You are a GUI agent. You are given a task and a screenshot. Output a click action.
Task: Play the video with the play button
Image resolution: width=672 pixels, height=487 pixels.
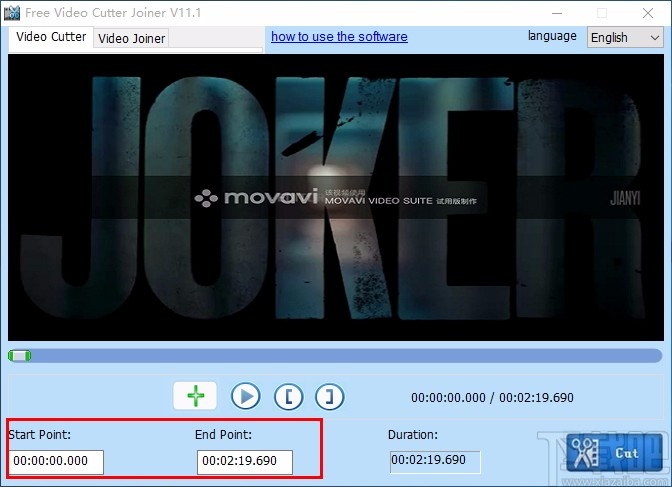pyautogui.click(x=246, y=397)
